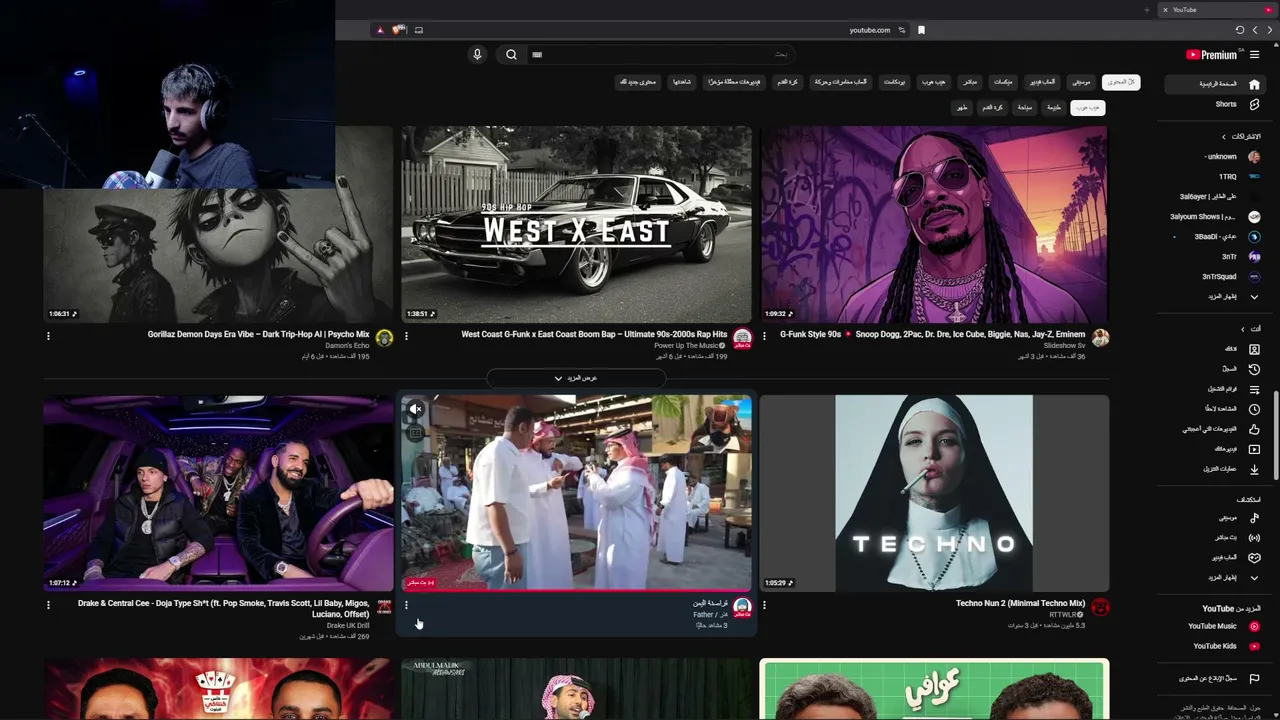
Task: Select the شاهدتها (Watched) filter chip
Action: [682, 82]
